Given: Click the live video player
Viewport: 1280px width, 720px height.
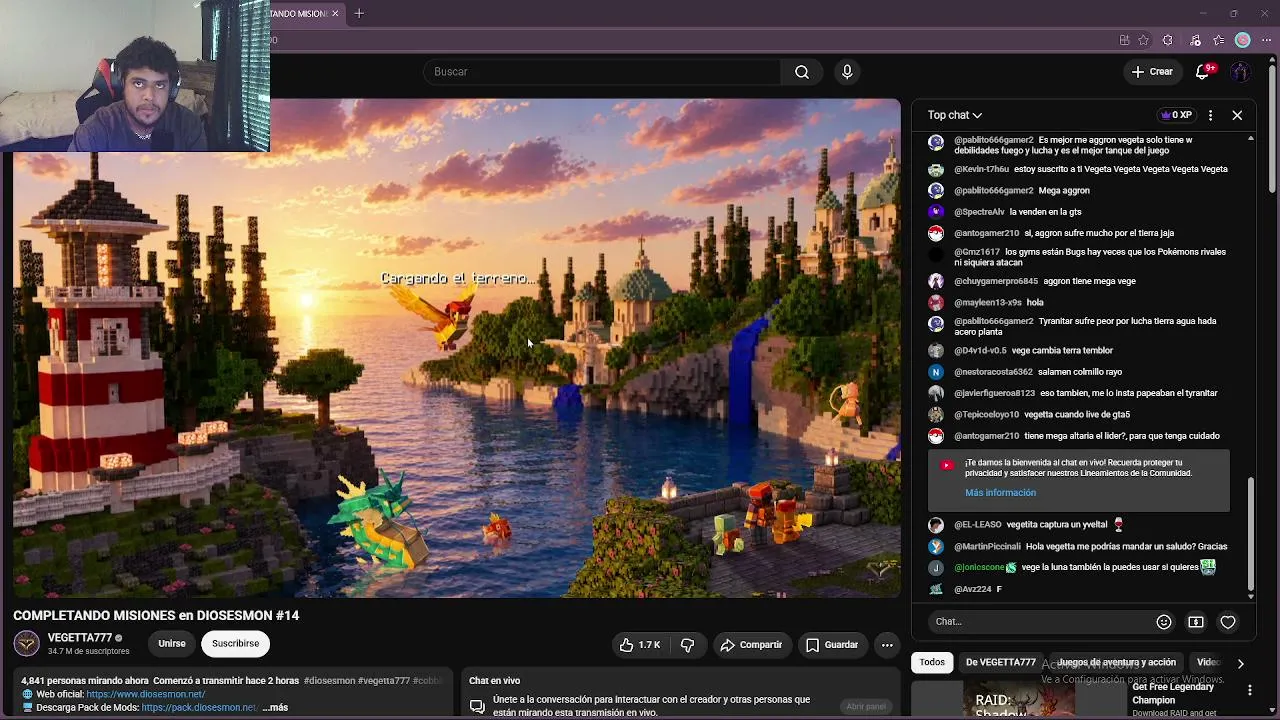Looking at the screenshot, I should (x=457, y=348).
